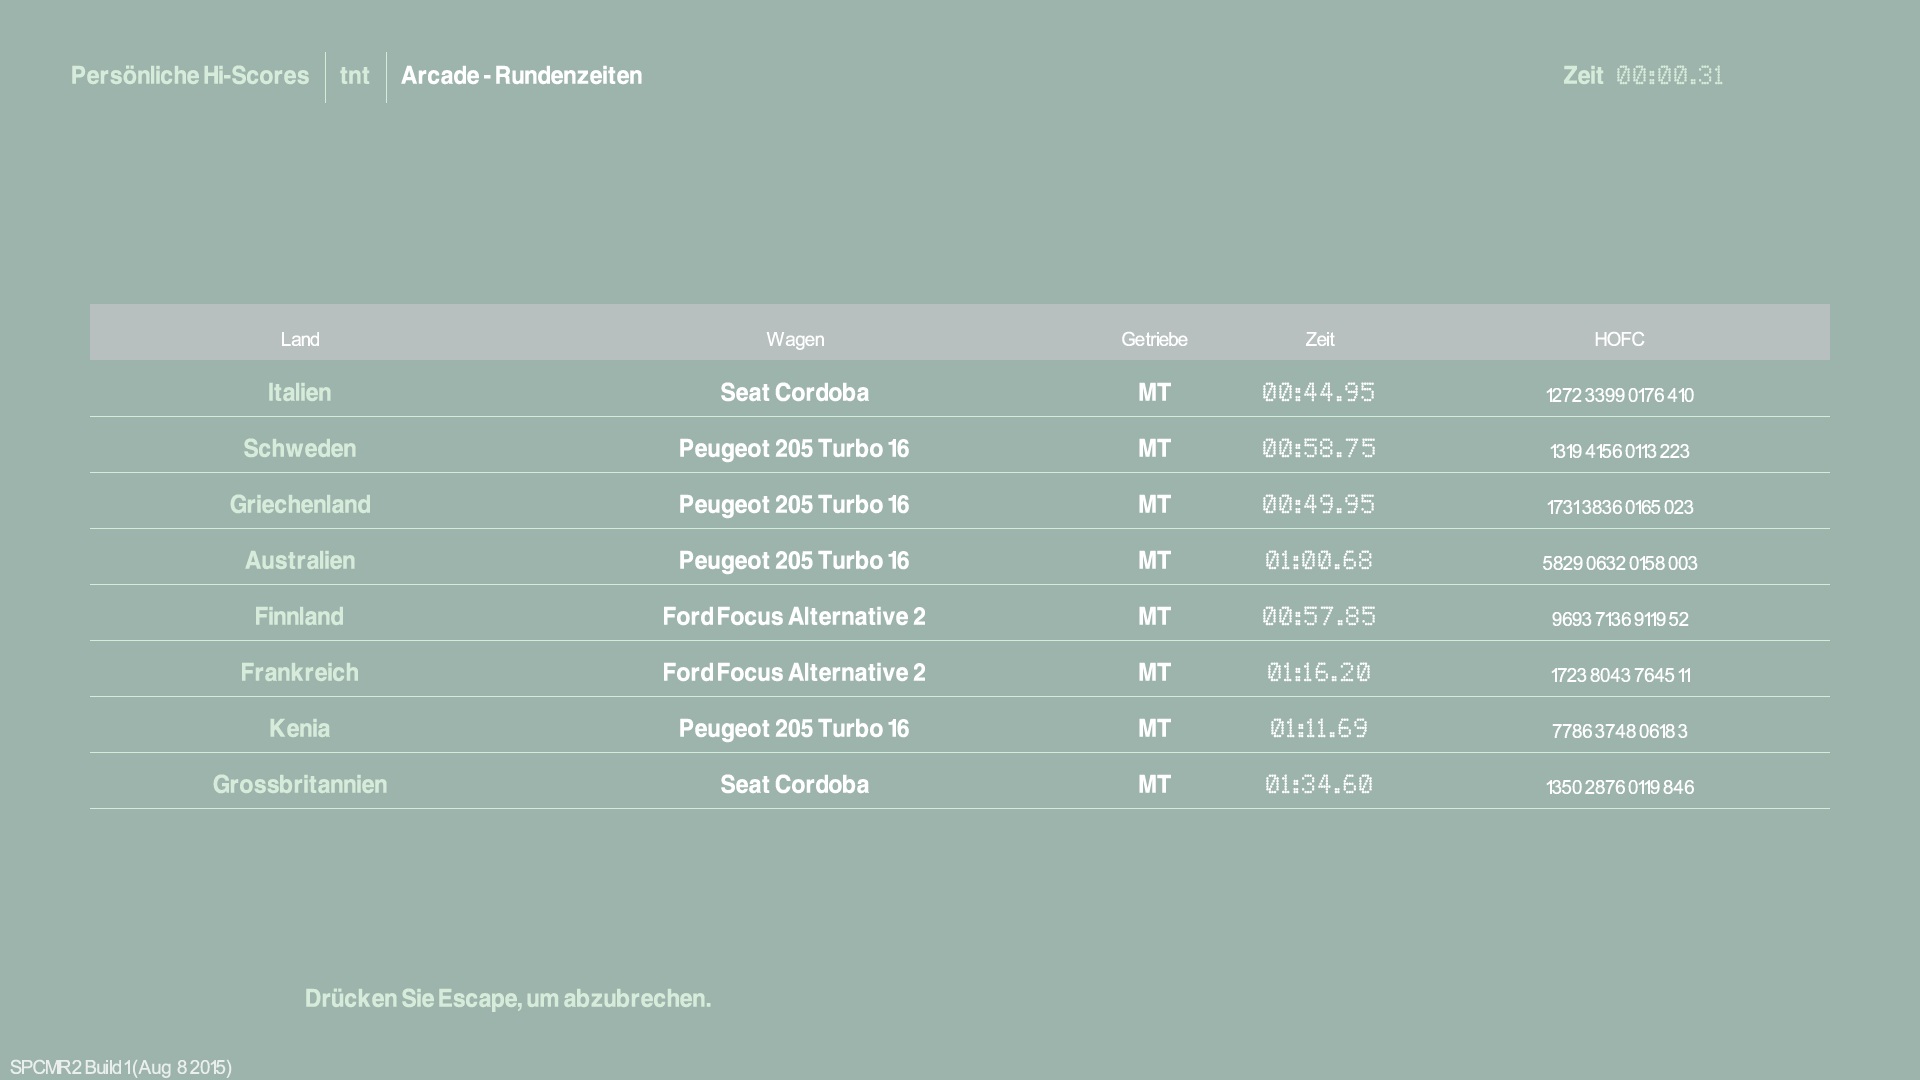Click the Grossbritannien country entry
Image resolution: width=1920 pixels, height=1080 pixels.
[x=299, y=784]
